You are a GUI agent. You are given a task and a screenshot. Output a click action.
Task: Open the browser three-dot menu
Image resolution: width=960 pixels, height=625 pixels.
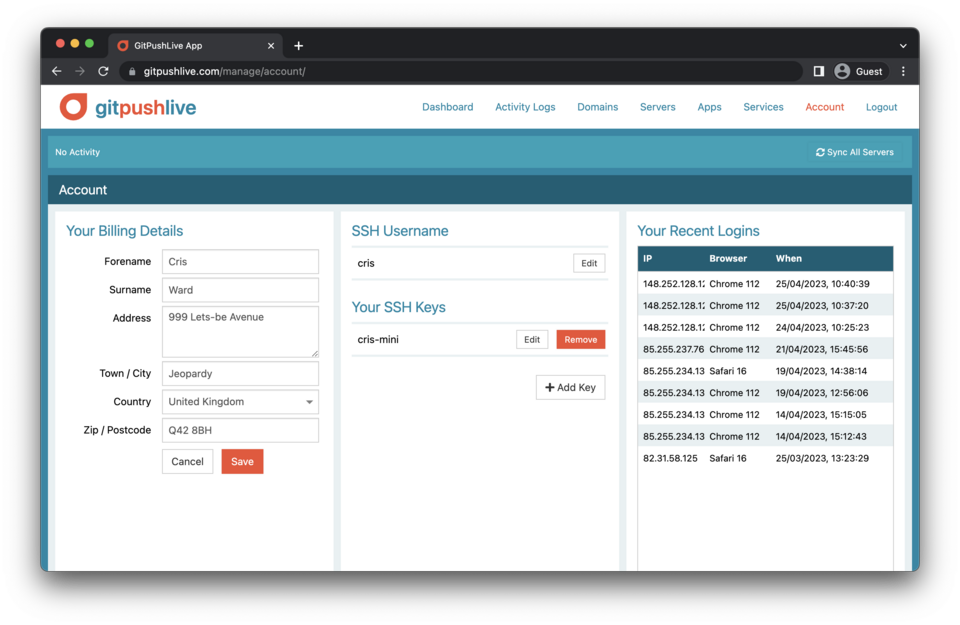903,71
